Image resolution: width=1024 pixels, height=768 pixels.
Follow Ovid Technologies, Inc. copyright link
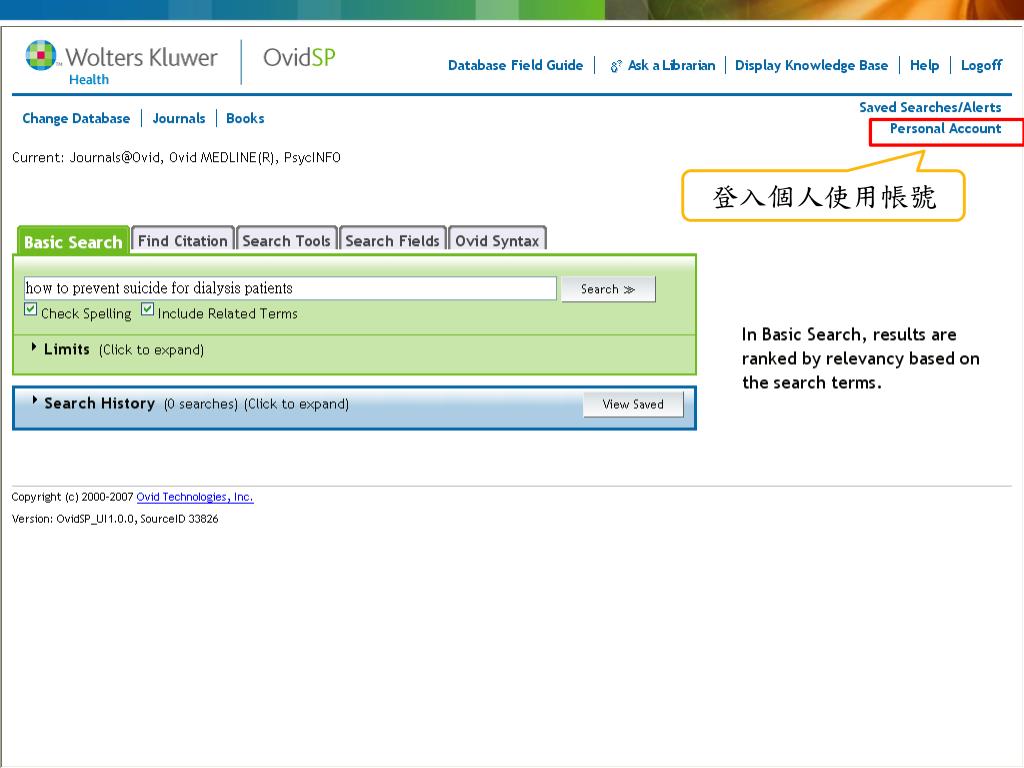point(195,497)
